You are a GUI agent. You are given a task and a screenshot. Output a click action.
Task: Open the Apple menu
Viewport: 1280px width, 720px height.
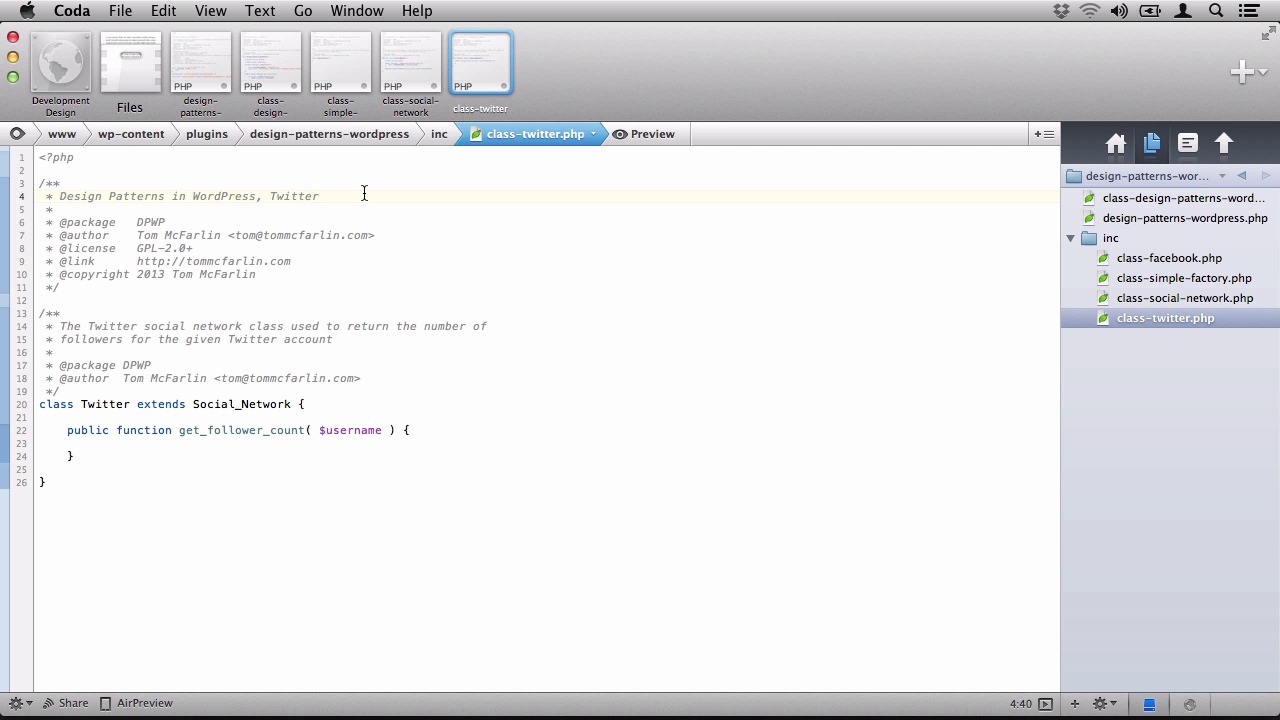tap(27, 11)
